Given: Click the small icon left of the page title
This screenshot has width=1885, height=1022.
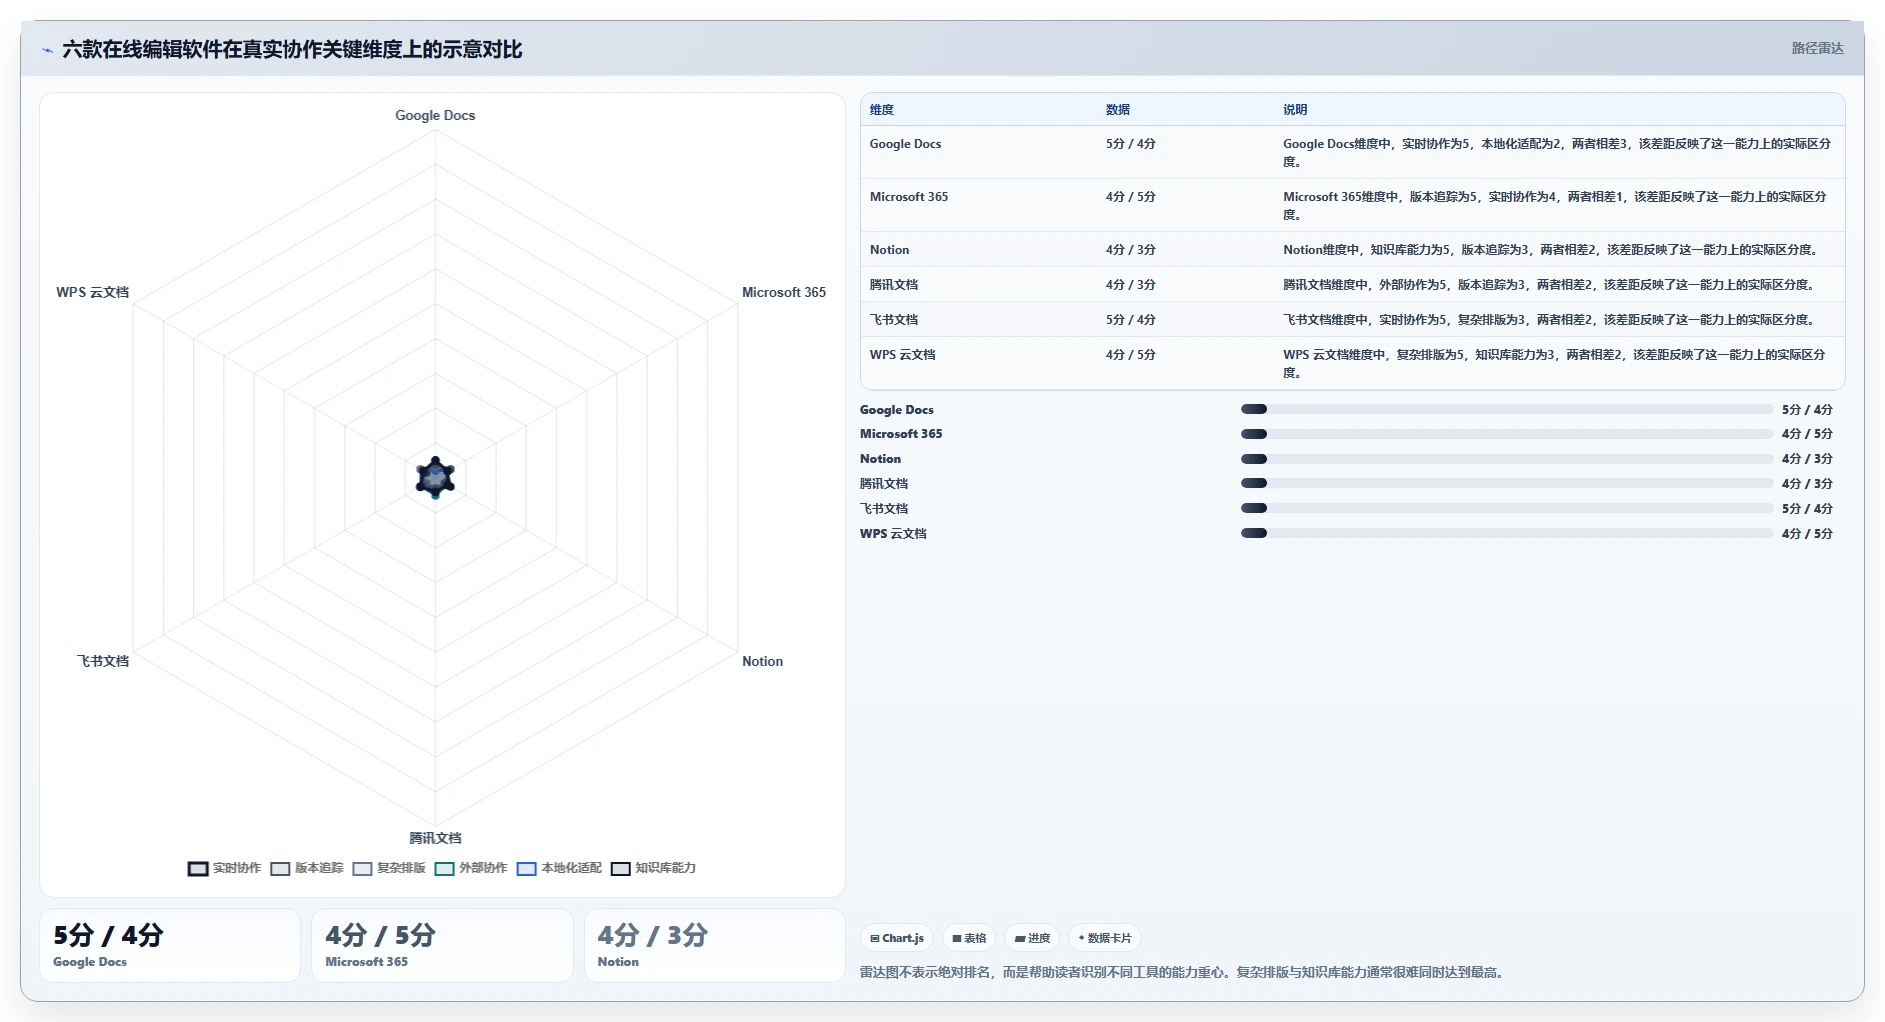Looking at the screenshot, I should 48,50.
